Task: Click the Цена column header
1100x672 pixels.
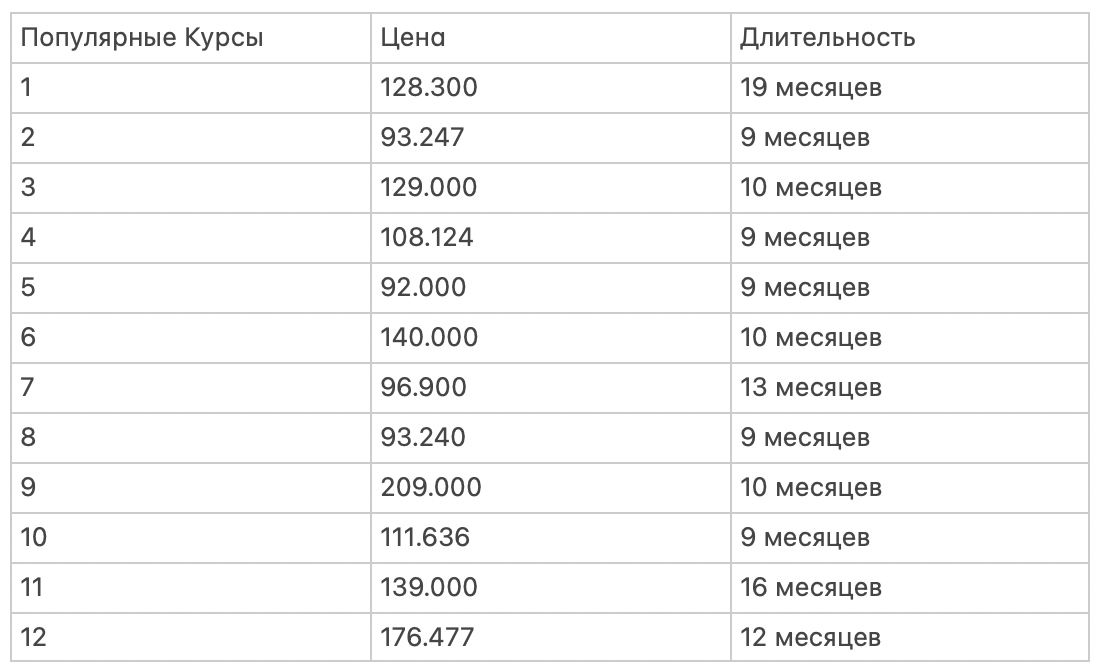Action: pyautogui.click(x=412, y=38)
